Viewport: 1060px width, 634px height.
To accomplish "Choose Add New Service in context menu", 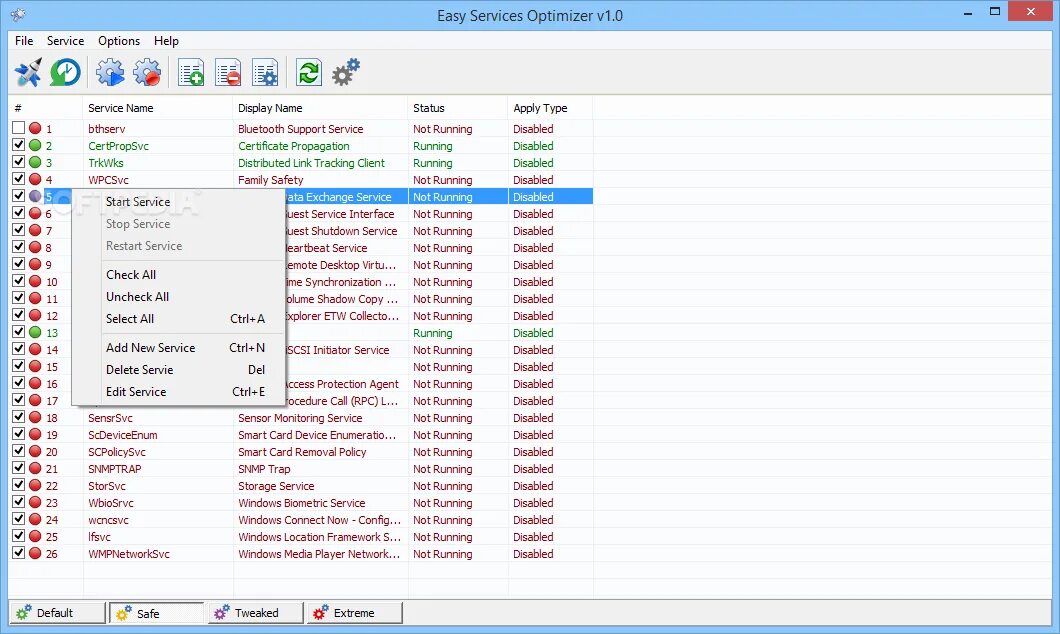I will (178, 347).
